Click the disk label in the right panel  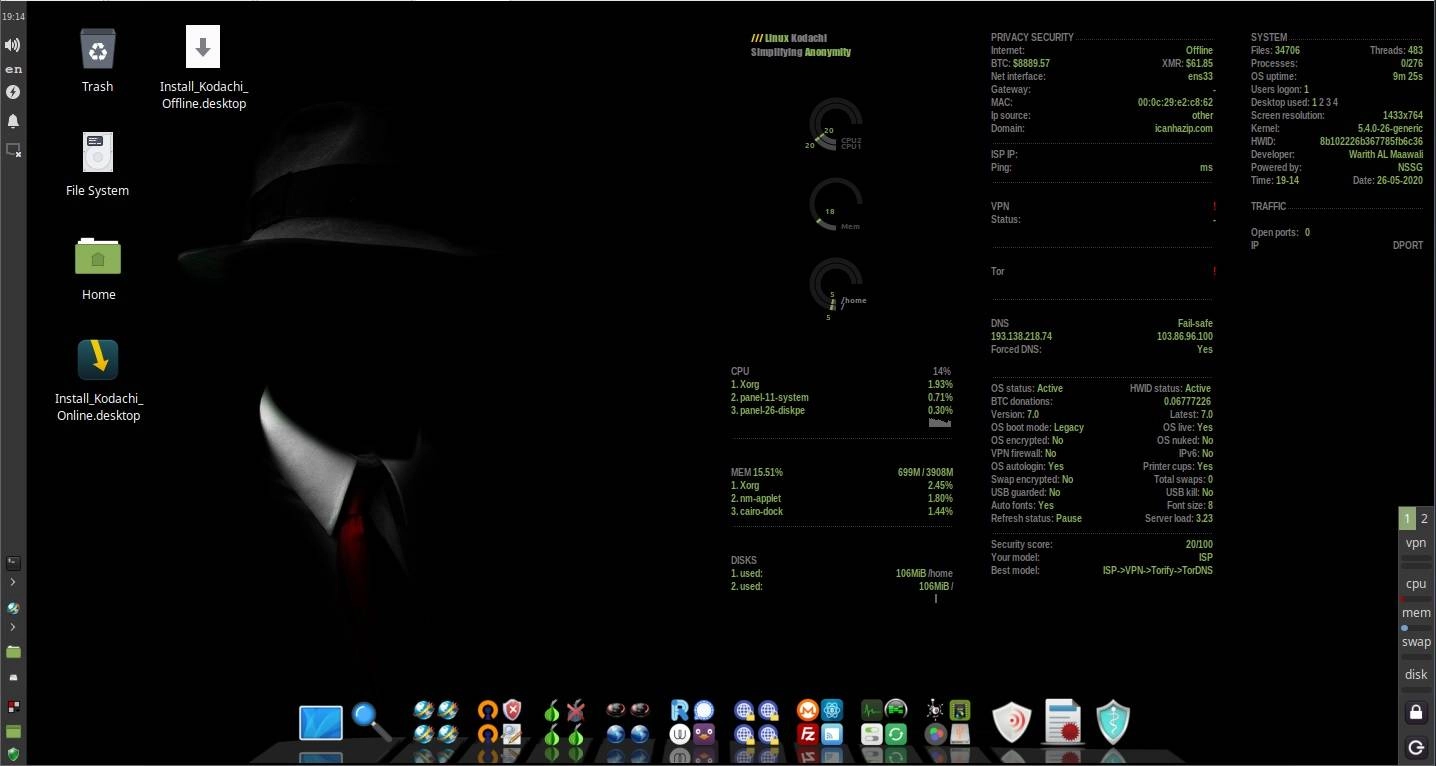[x=1416, y=674]
